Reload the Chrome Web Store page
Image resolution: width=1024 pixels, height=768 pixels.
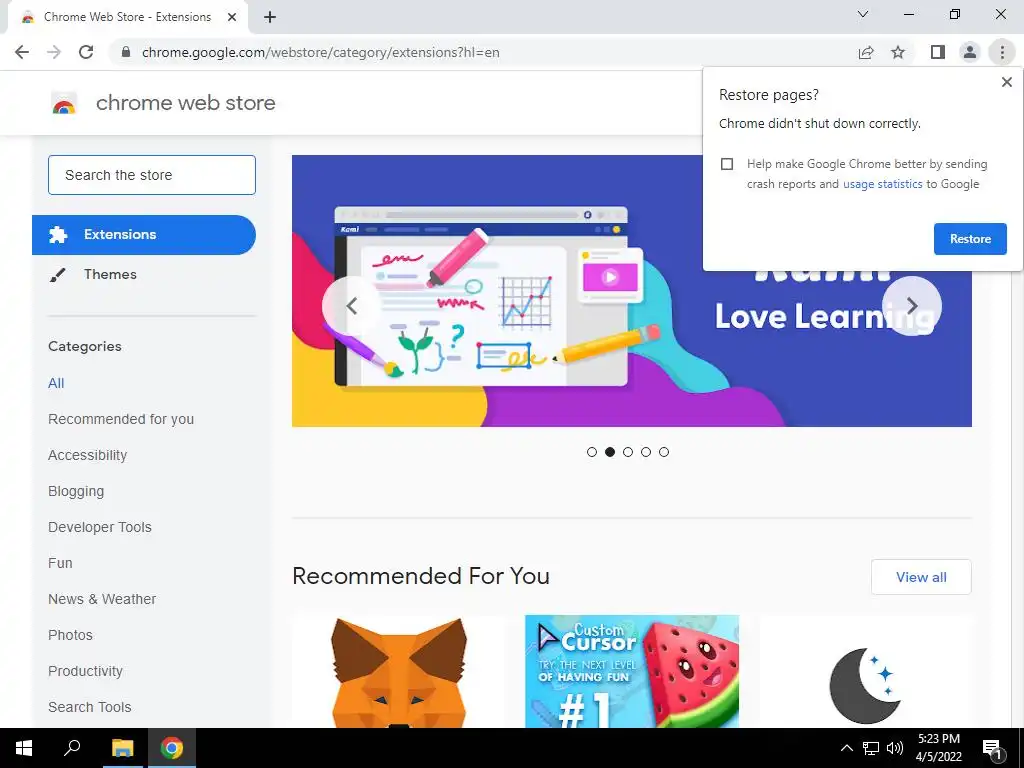(86, 52)
